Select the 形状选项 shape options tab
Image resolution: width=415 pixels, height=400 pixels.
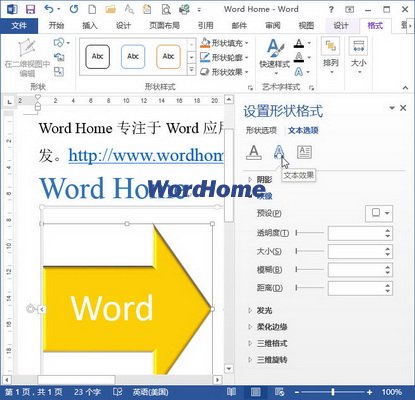click(261, 130)
